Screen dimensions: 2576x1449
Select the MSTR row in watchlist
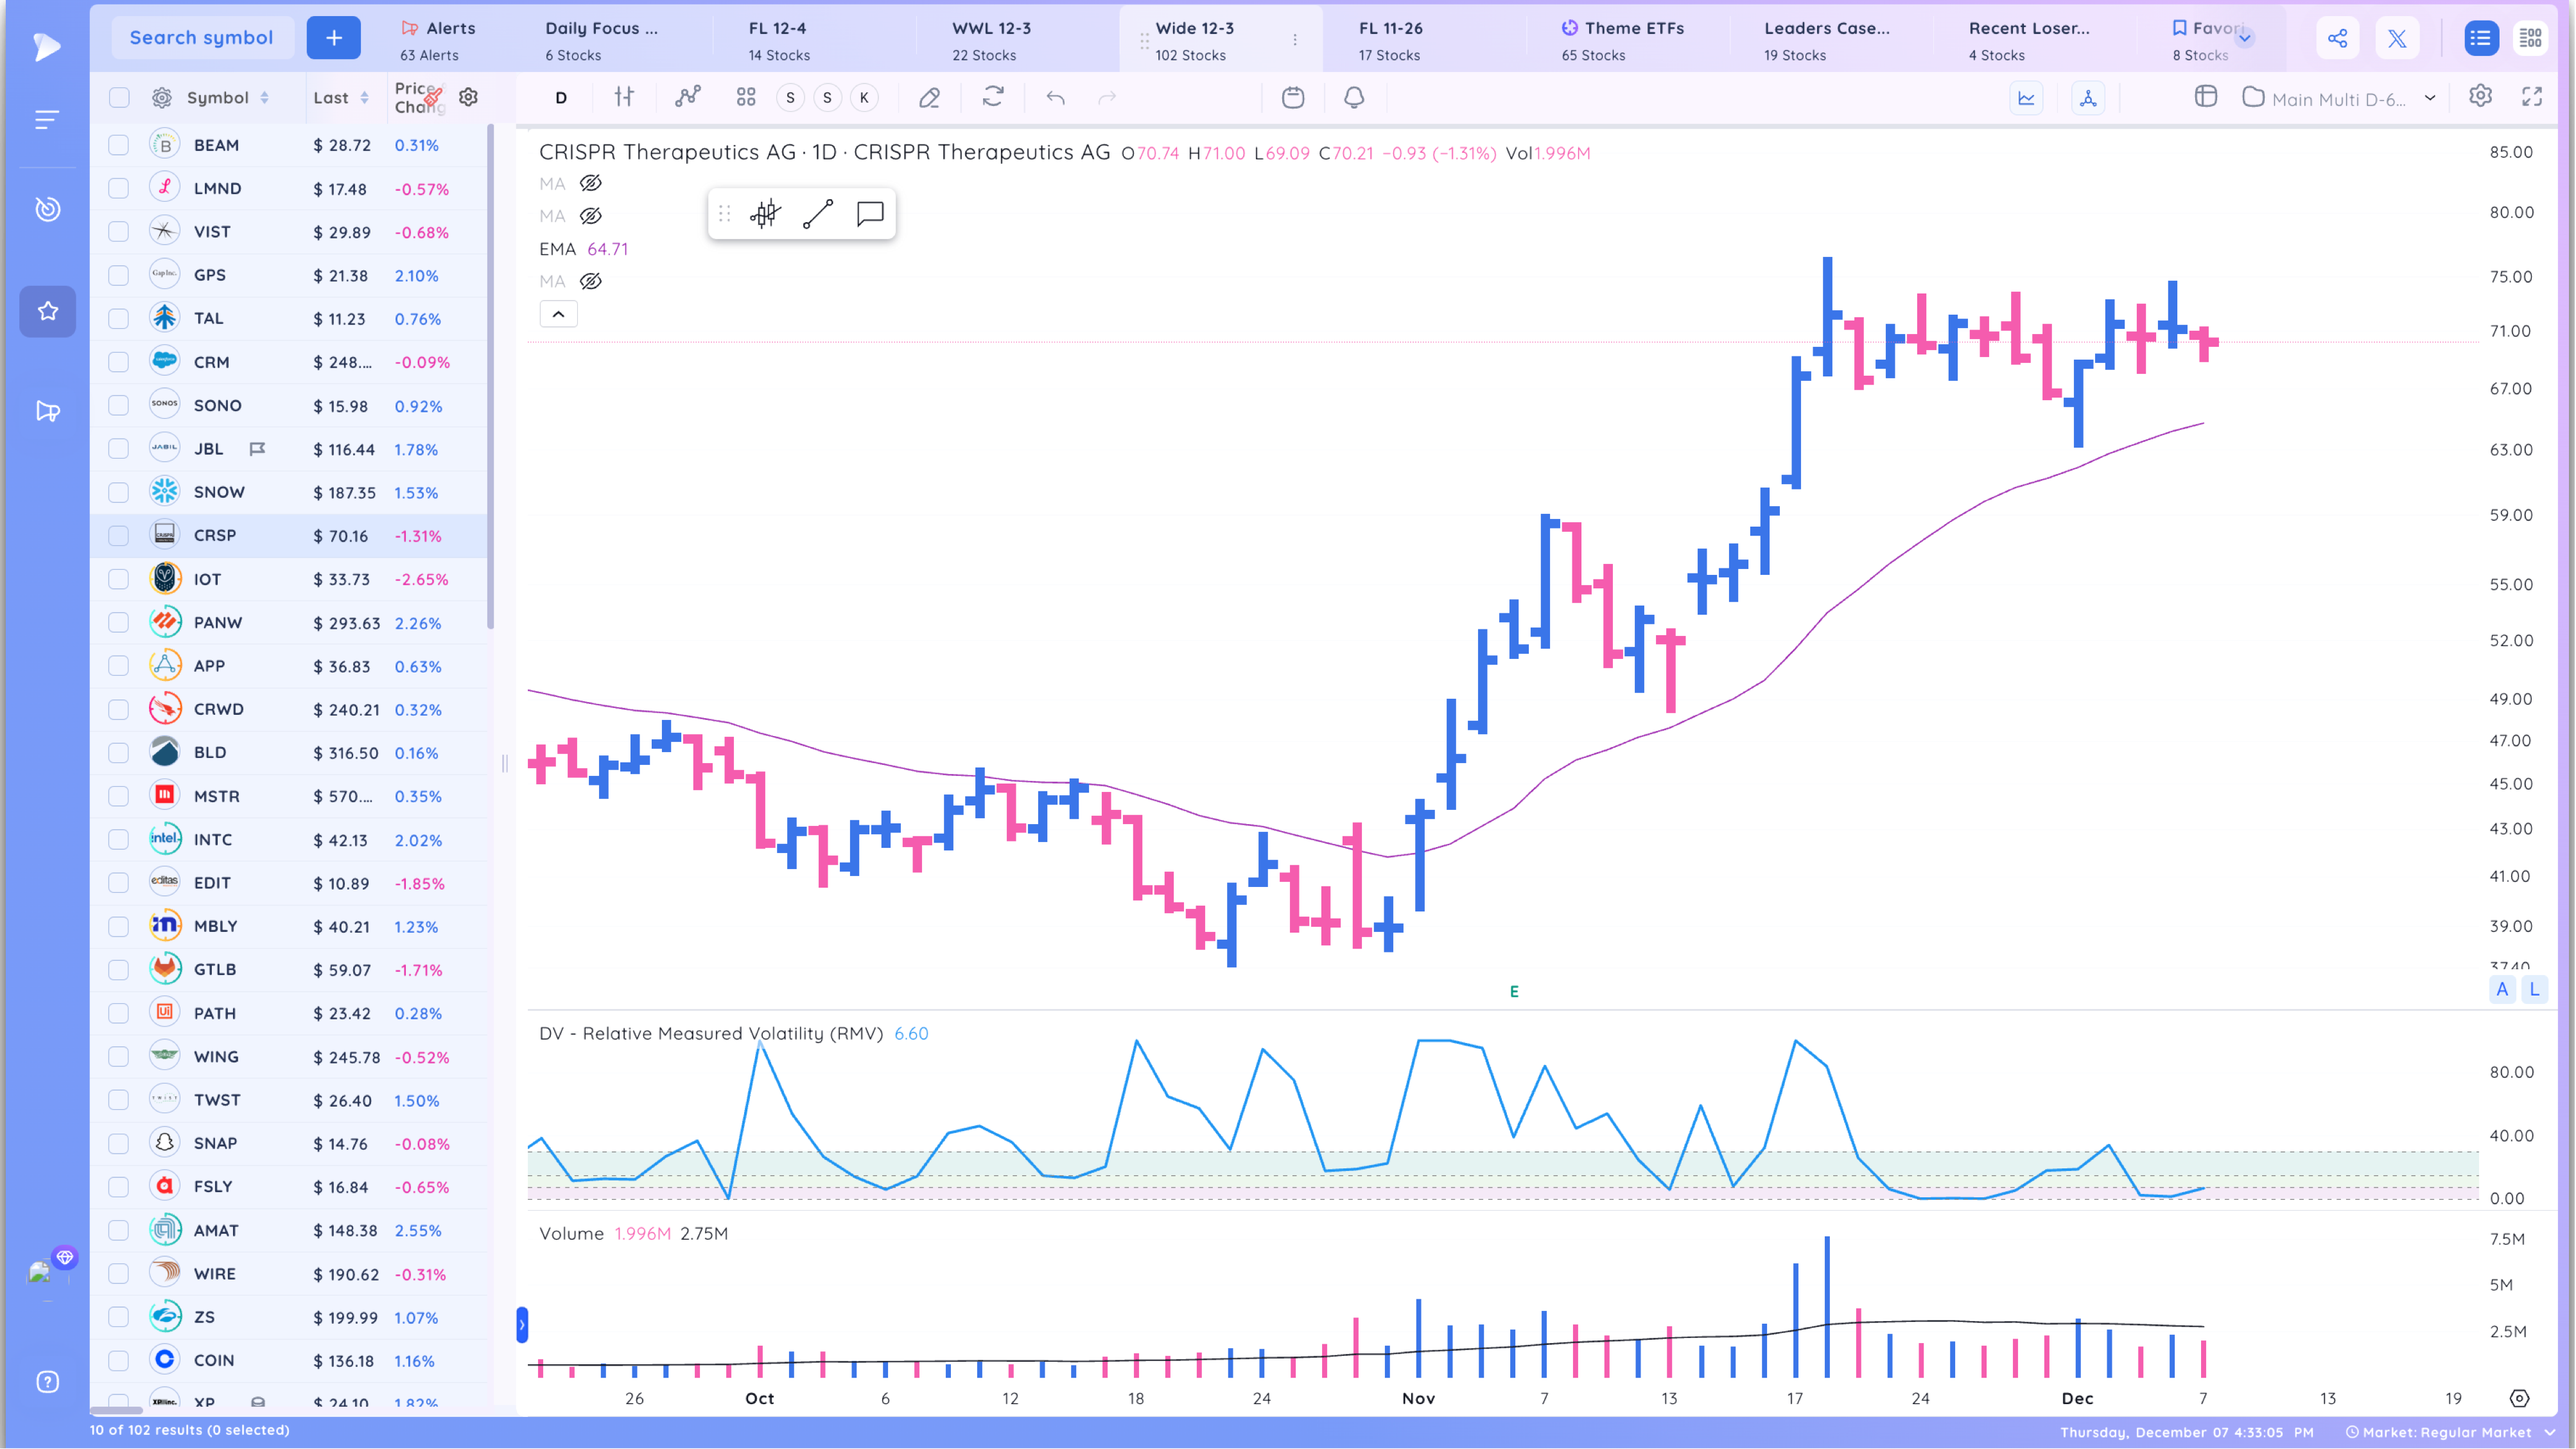point(290,796)
